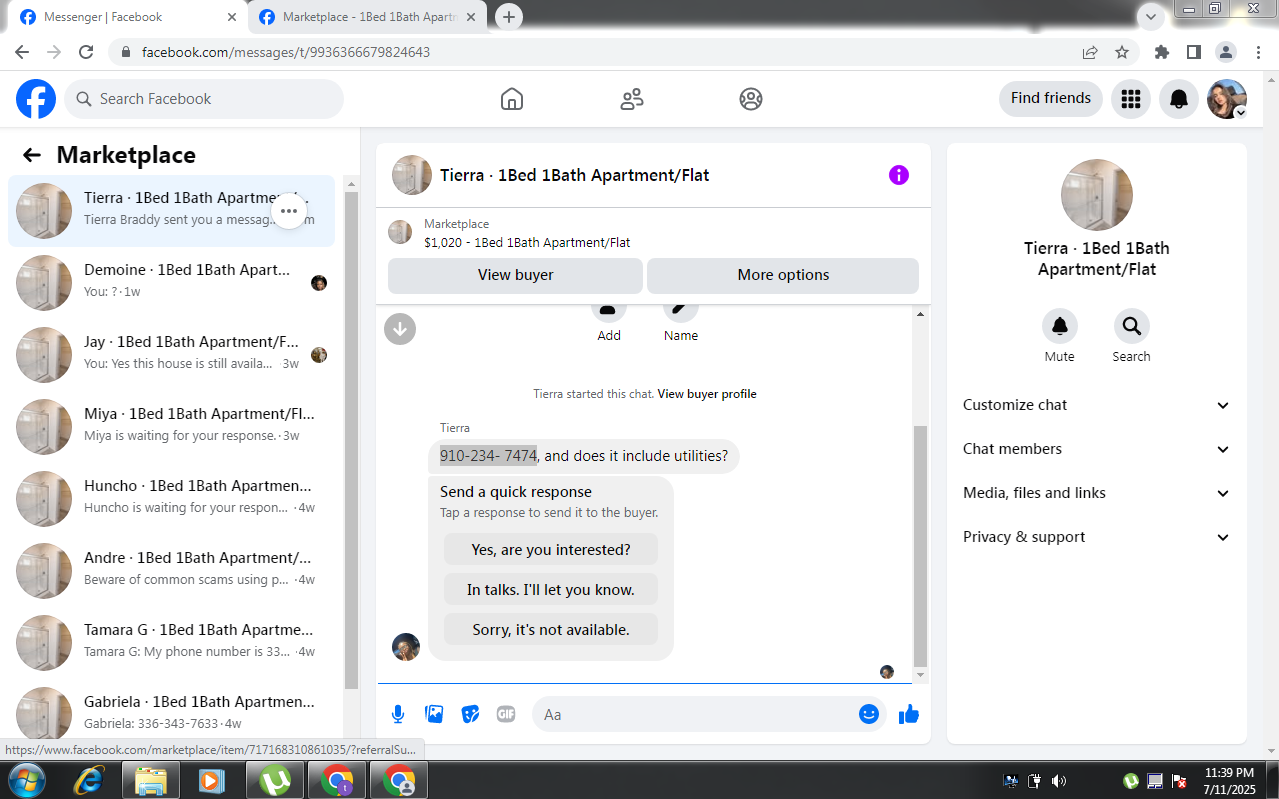The image size is (1279, 799).
Task: Open the Facebook menu grid icon
Action: 1131,99
